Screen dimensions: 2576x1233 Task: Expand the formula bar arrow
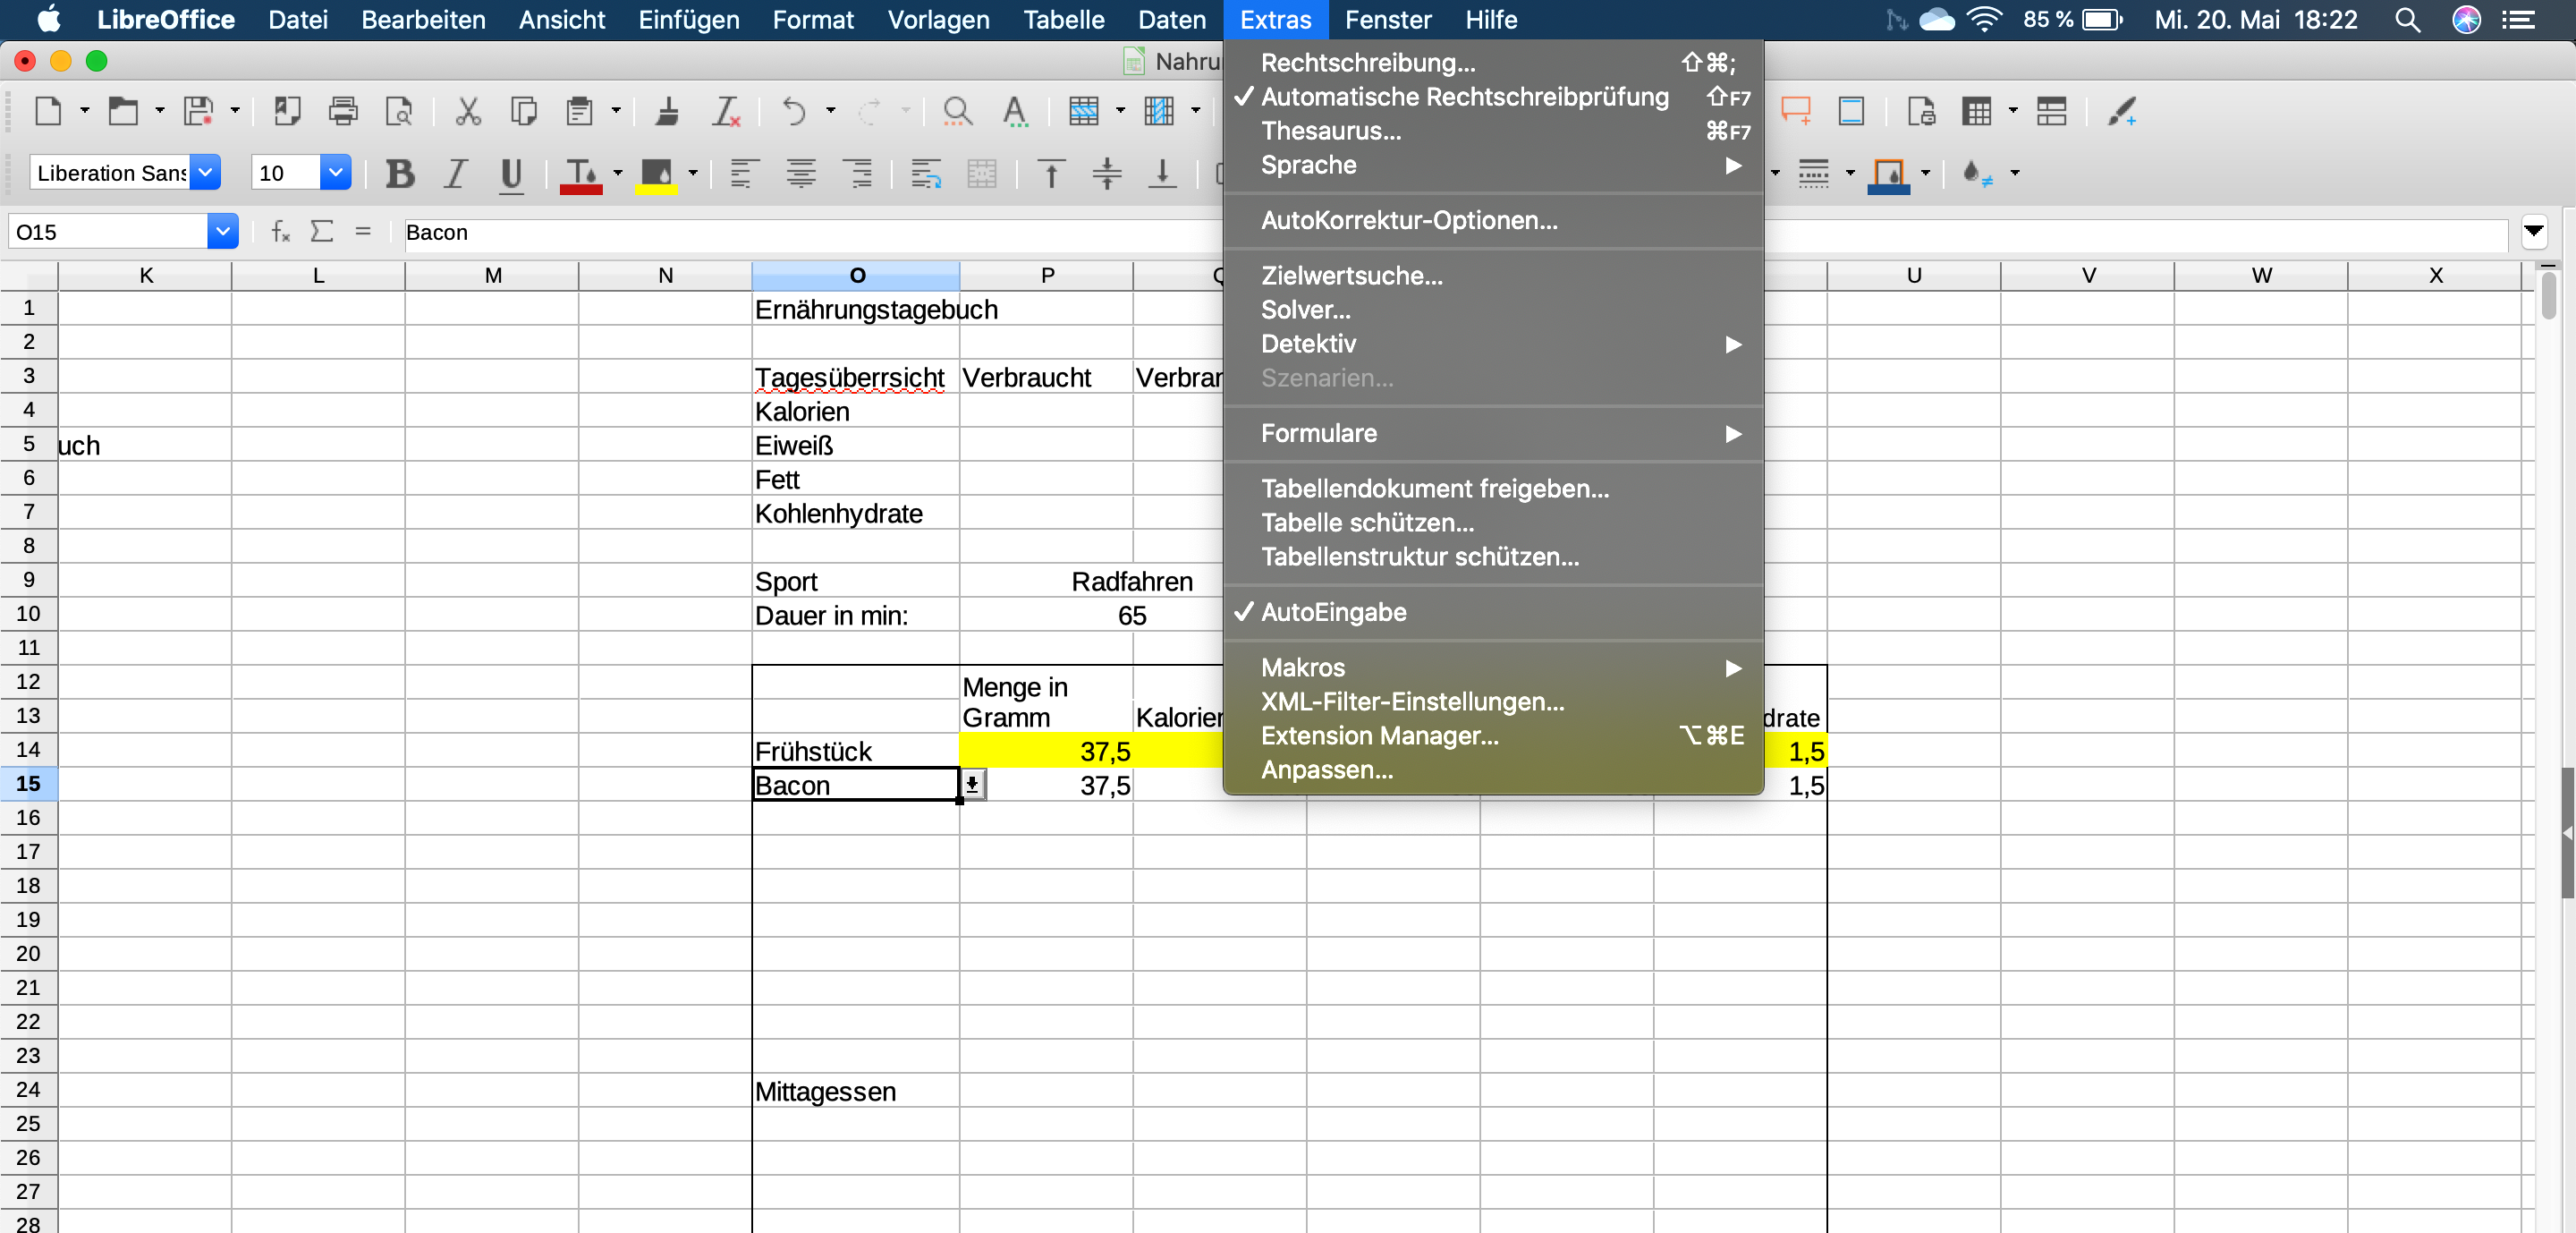tap(2534, 232)
